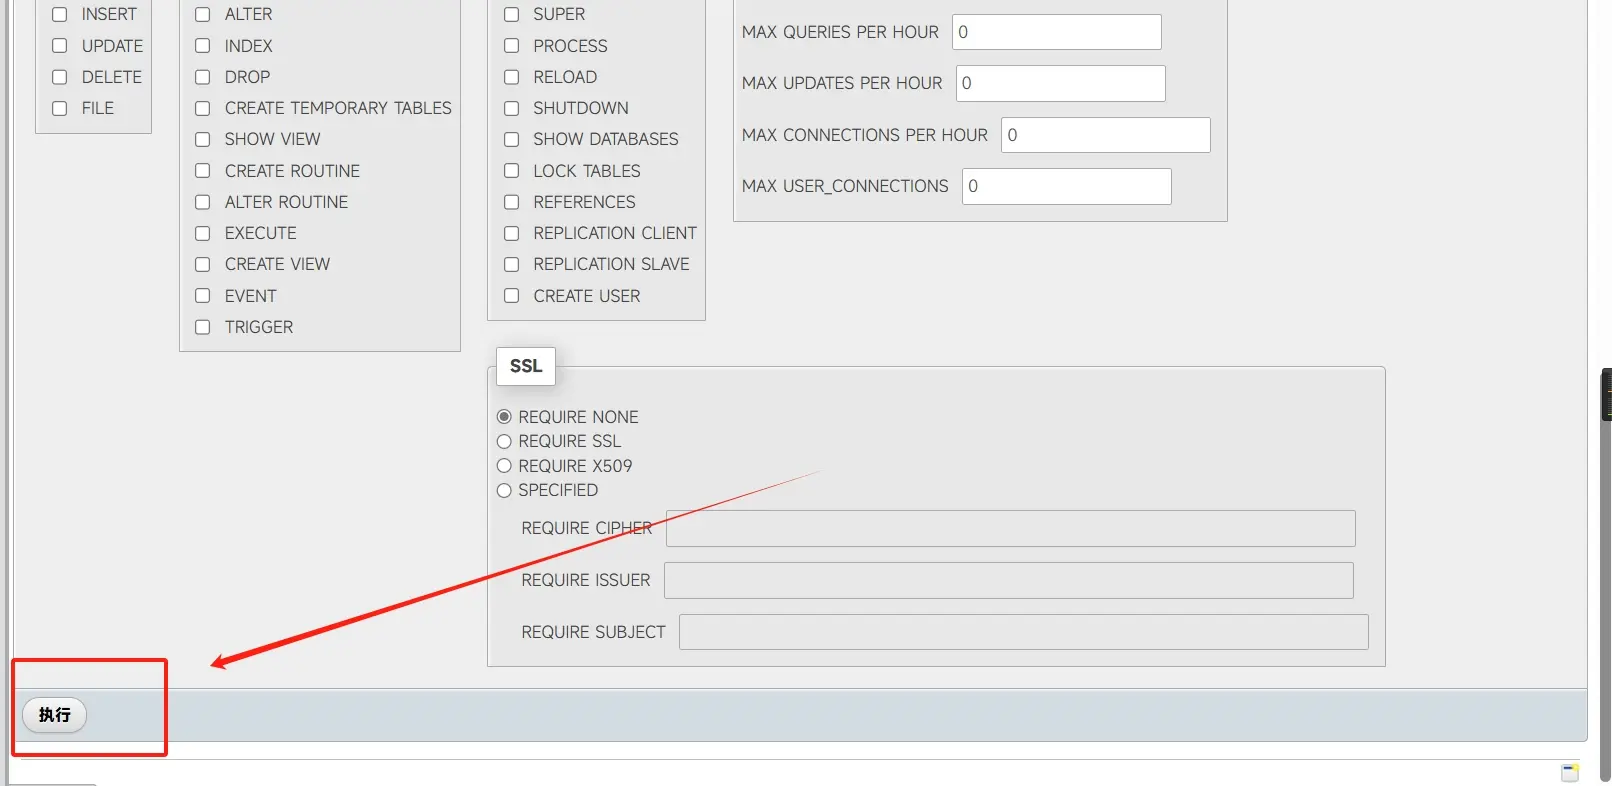The image size is (1612, 786).
Task: Focus MAX CONNECTIONS PER HOUR input
Action: [x=1106, y=135]
